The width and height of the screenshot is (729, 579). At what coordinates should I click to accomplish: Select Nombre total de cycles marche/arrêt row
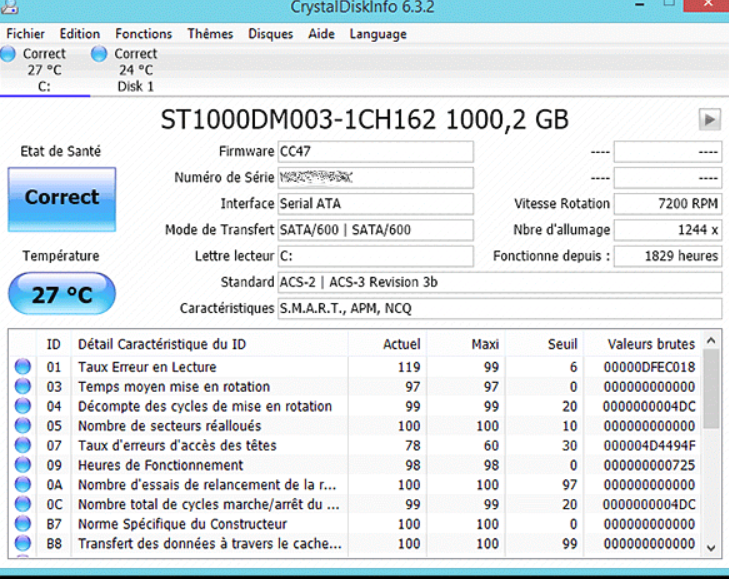click(355, 504)
